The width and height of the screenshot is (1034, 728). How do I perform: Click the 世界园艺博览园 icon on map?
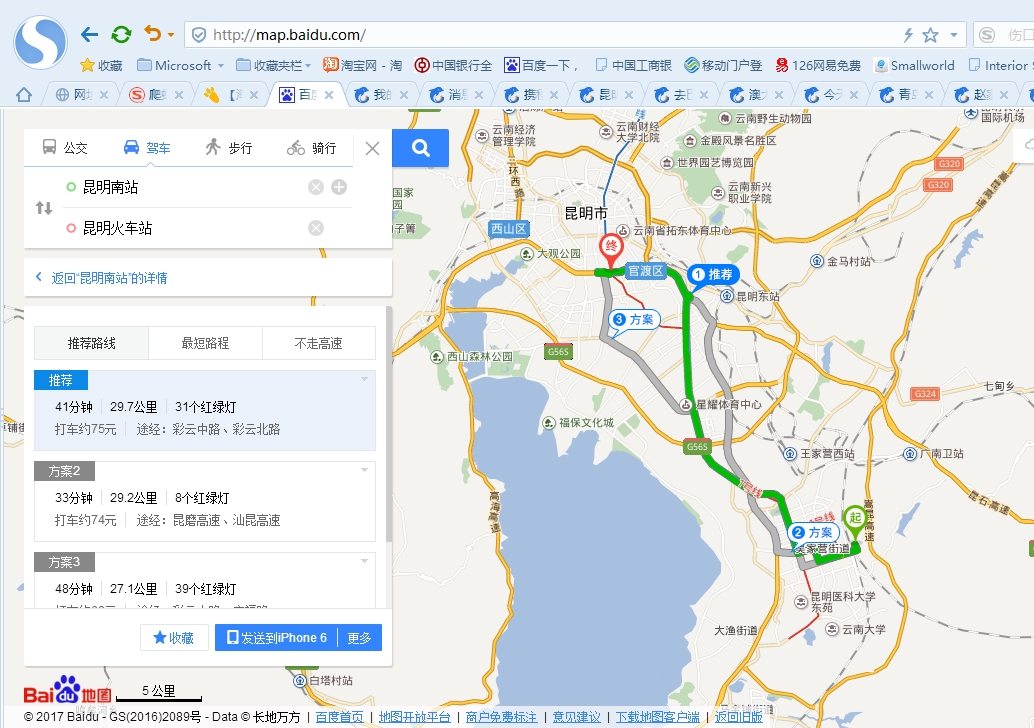click(x=667, y=162)
